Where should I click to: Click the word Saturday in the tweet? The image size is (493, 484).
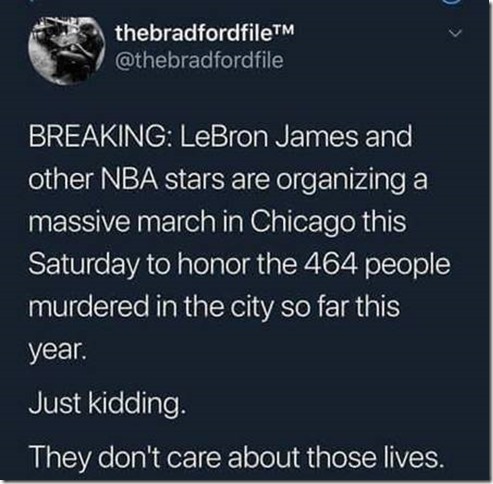83,266
